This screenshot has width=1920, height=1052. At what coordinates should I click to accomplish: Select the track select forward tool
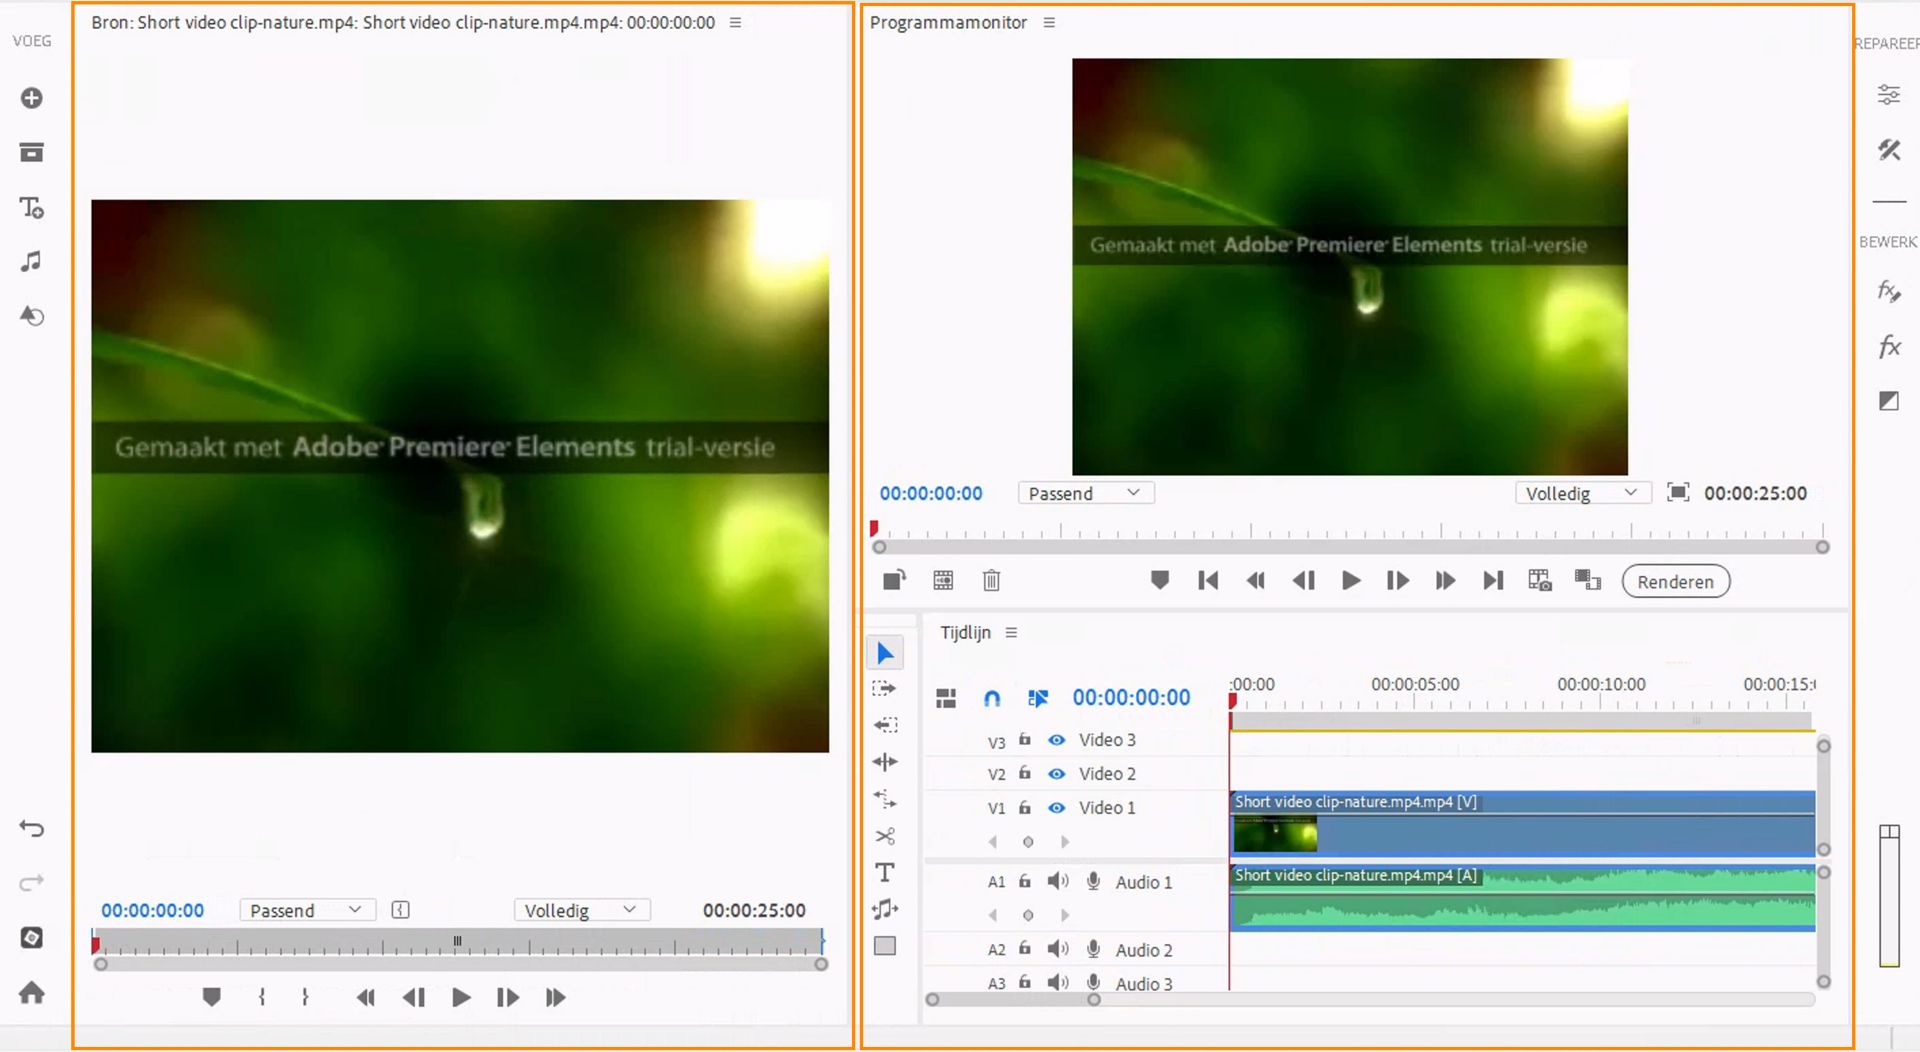tap(885, 689)
